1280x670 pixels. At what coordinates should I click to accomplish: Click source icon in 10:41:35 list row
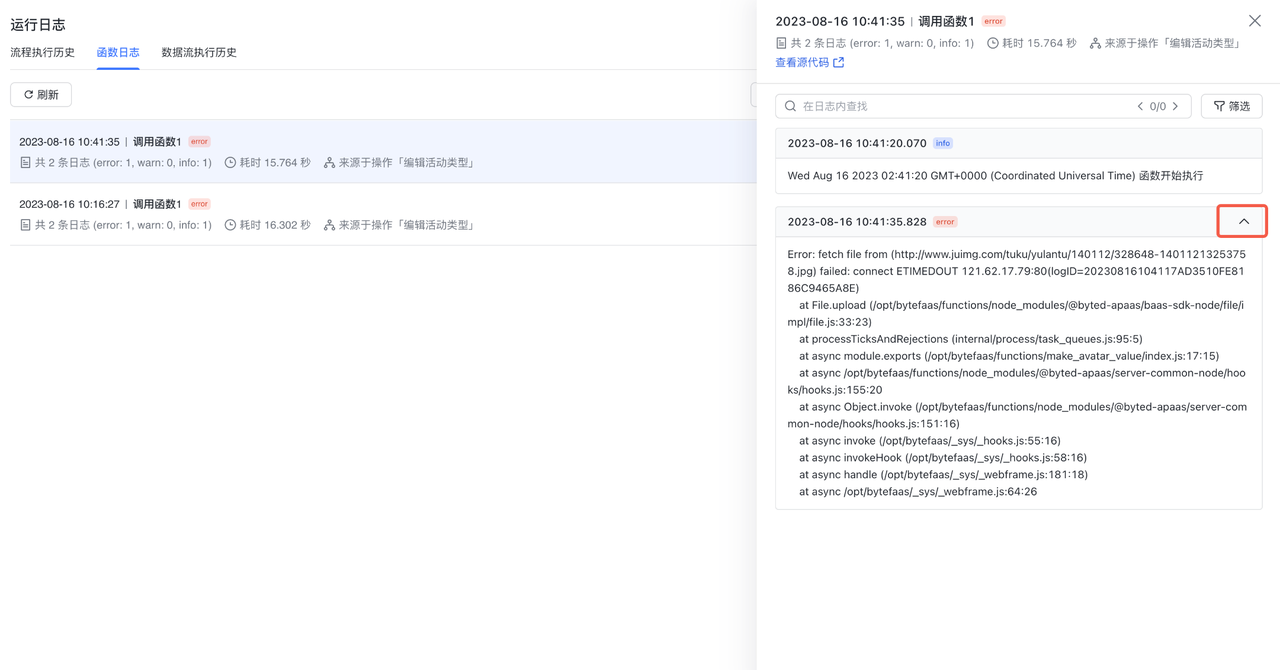329,162
